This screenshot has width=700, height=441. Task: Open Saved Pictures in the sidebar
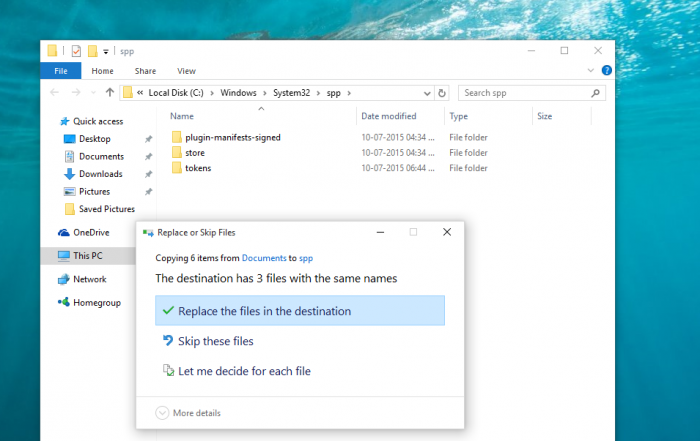click(100, 209)
